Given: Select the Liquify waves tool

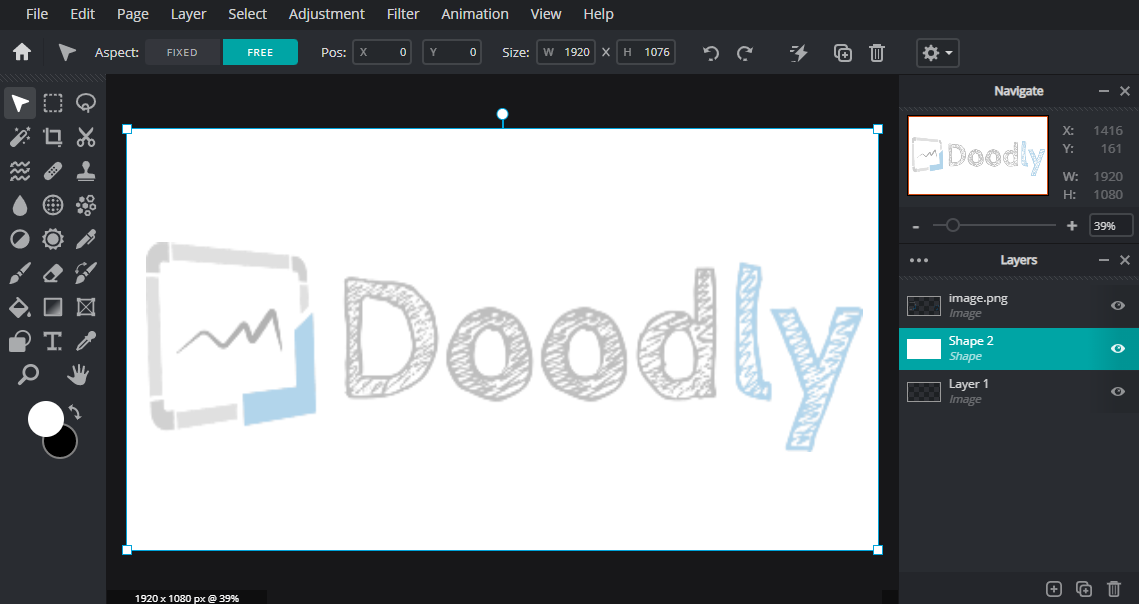Looking at the screenshot, I should pyautogui.click(x=20, y=171).
